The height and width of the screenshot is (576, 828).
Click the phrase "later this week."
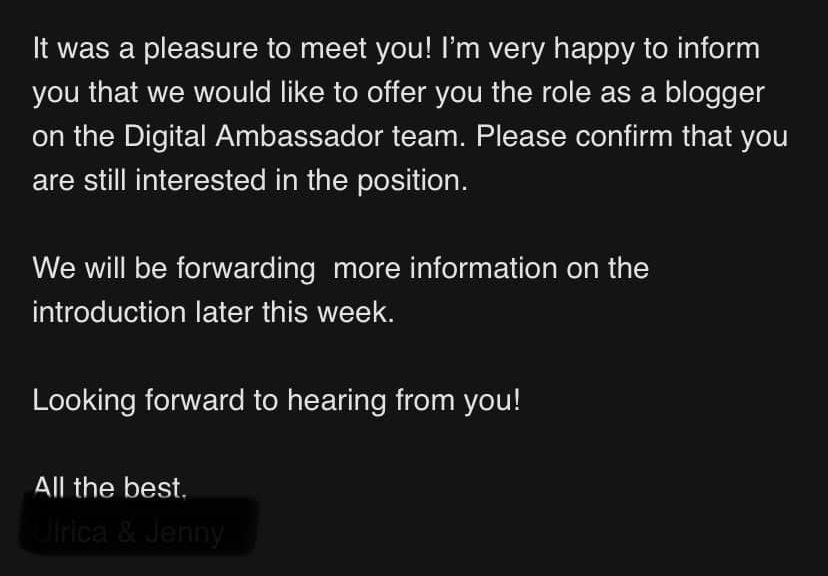tap(295, 312)
